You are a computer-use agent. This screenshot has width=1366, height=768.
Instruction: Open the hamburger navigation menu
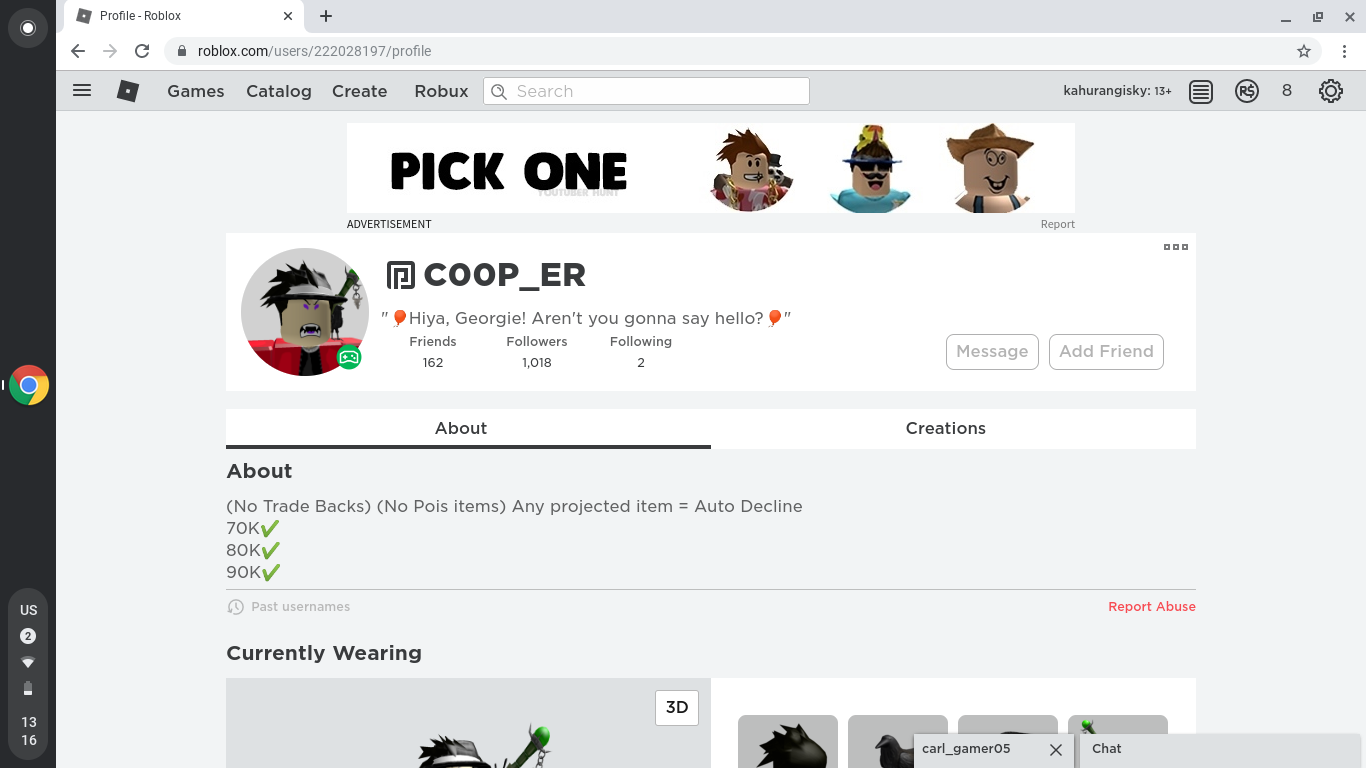82,91
